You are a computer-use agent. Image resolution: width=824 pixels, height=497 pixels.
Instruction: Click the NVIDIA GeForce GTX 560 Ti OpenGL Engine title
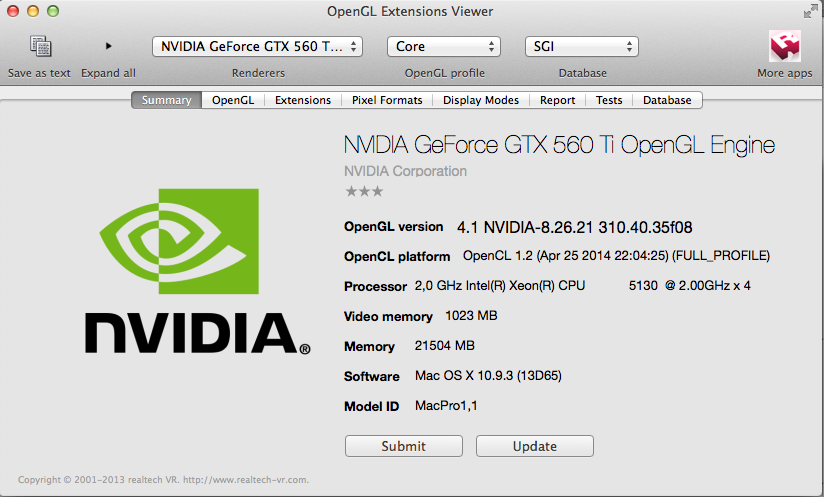click(x=559, y=145)
